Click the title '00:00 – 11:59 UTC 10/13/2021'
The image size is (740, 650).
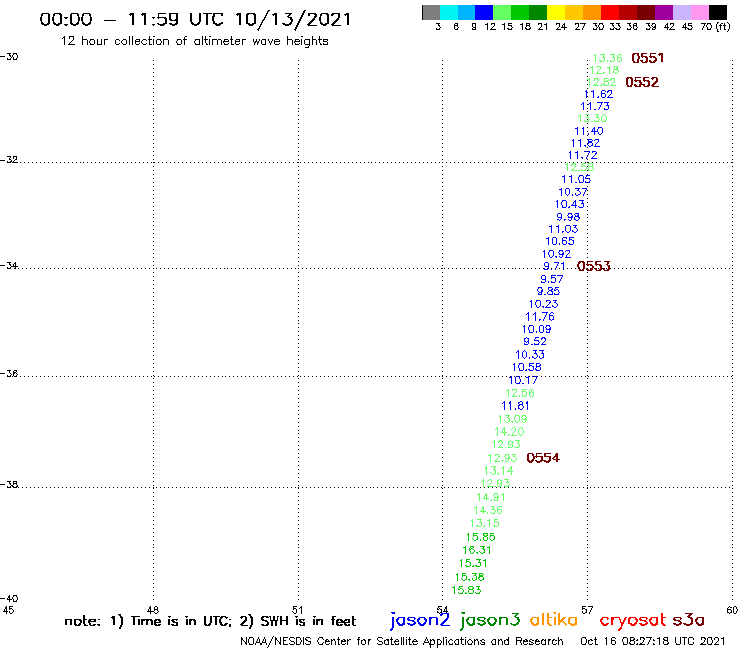(195, 20)
